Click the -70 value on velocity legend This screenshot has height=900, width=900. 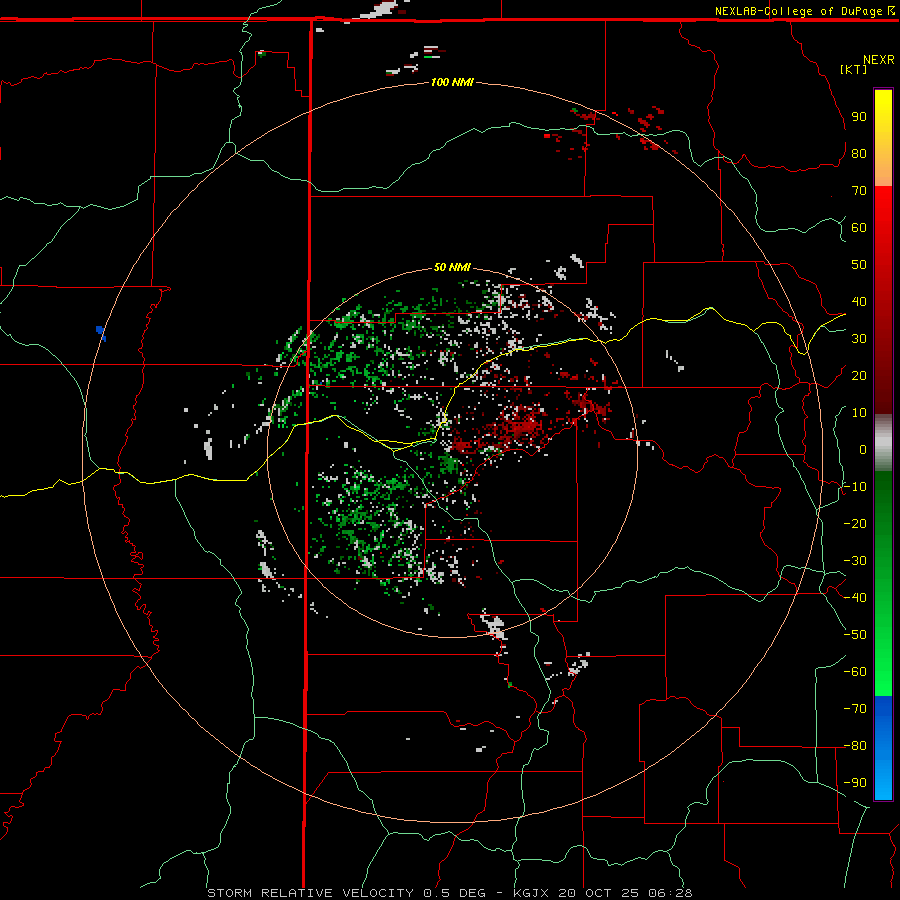tap(855, 709)
